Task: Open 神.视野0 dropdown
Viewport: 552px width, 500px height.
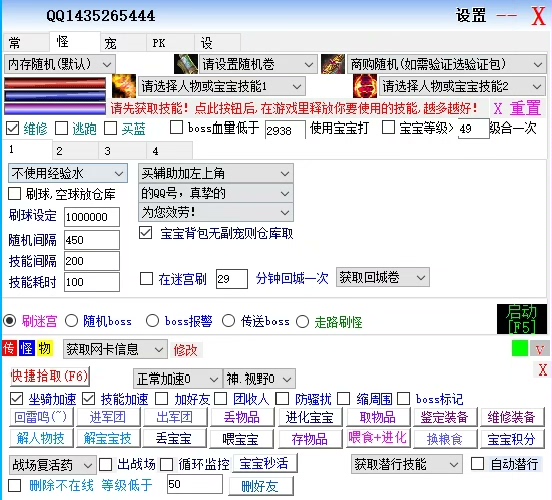Action: coord(259,379)
